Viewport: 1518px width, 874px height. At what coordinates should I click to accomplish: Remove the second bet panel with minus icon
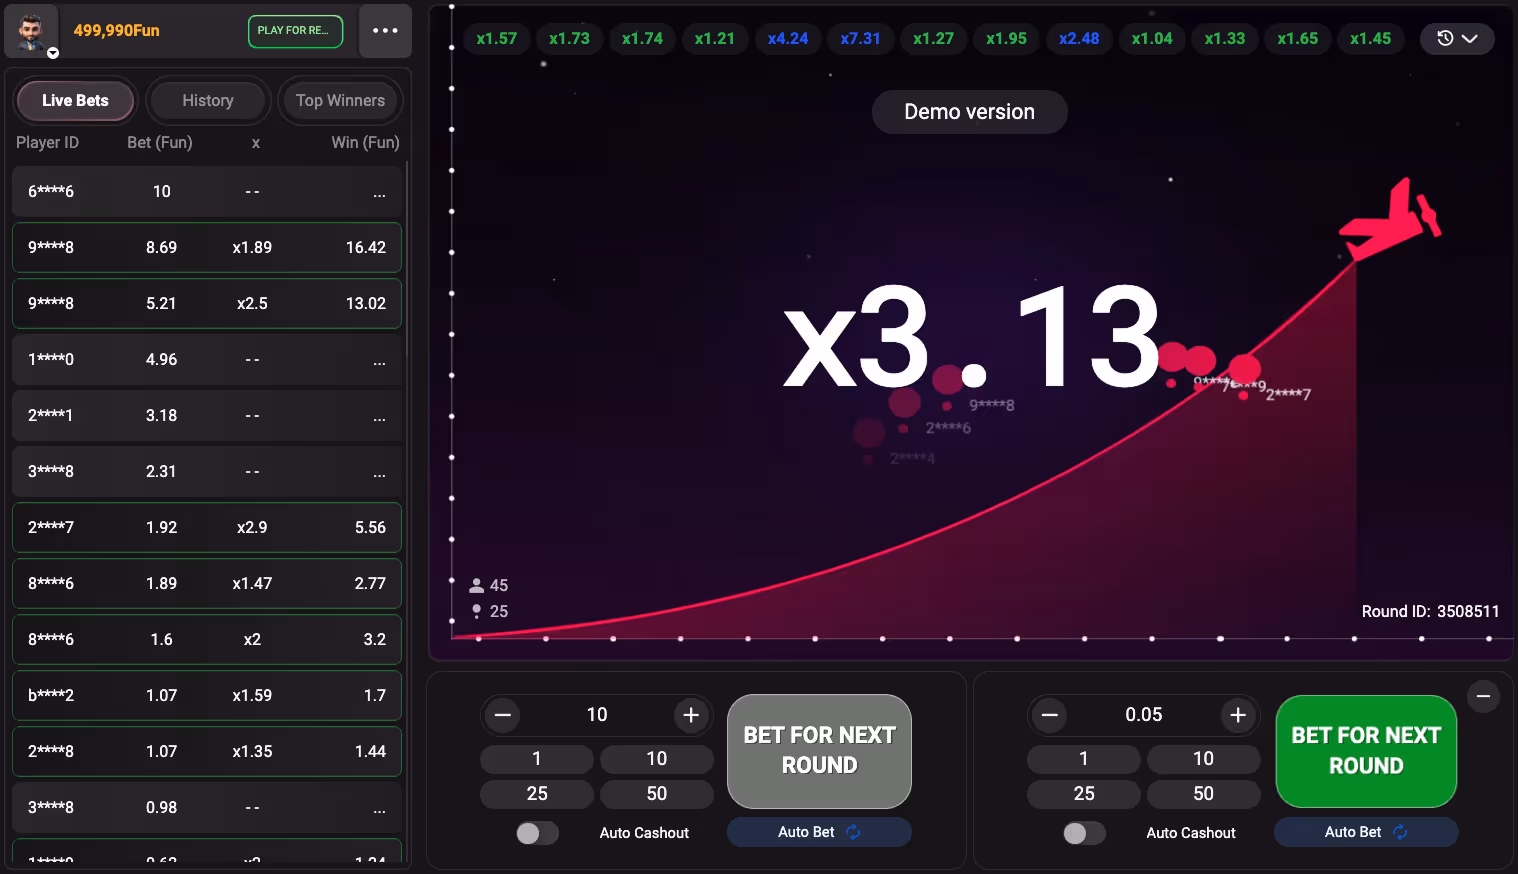(1484, 696)
